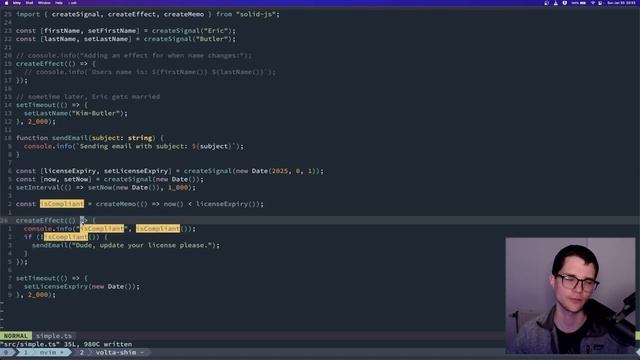640x360 pixels.
Task: Click the setLastName call
Action: coord(76,113)
